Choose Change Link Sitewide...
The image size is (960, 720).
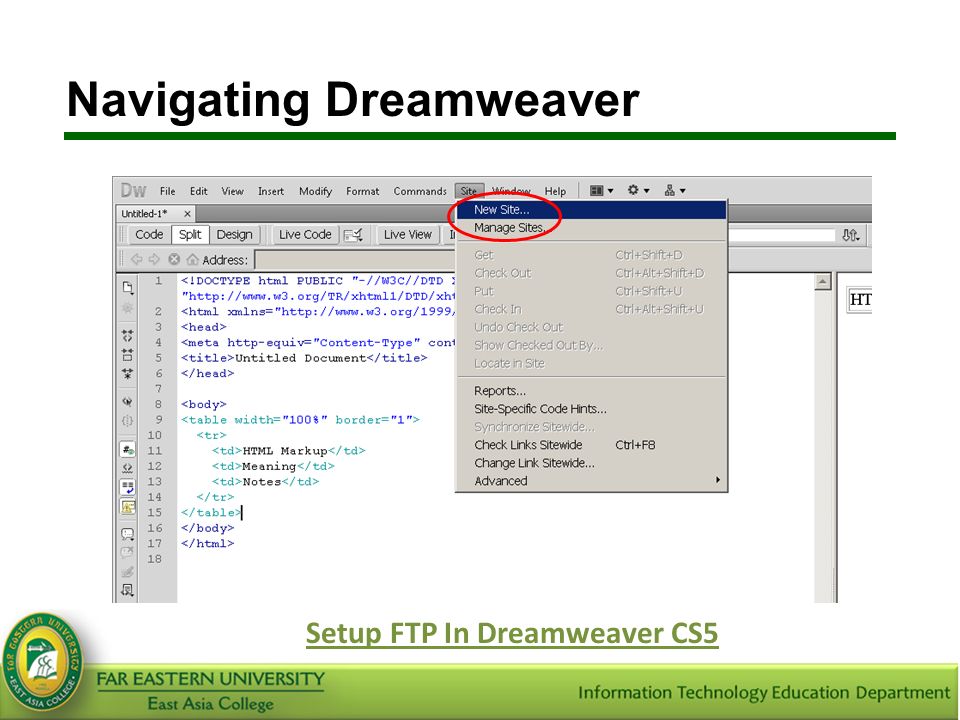(591, 463)
